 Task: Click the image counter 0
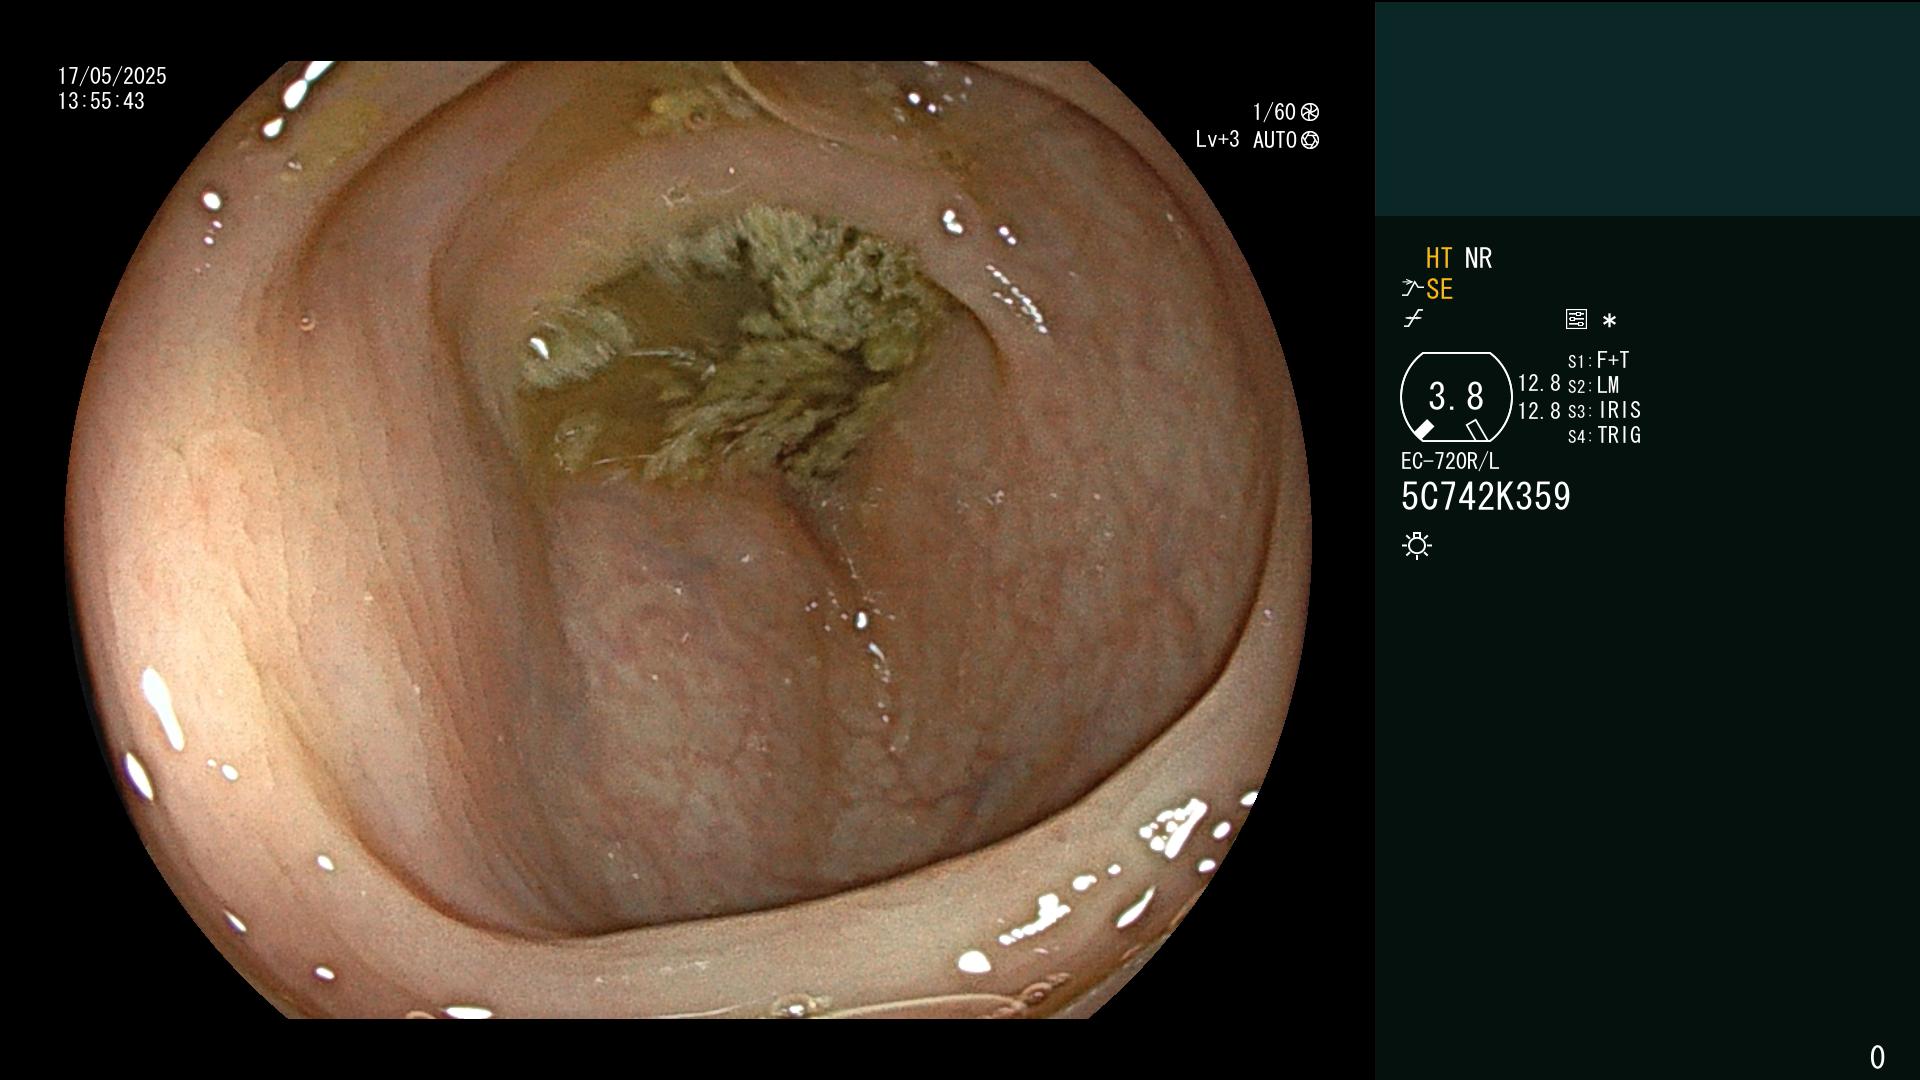1877,1057
